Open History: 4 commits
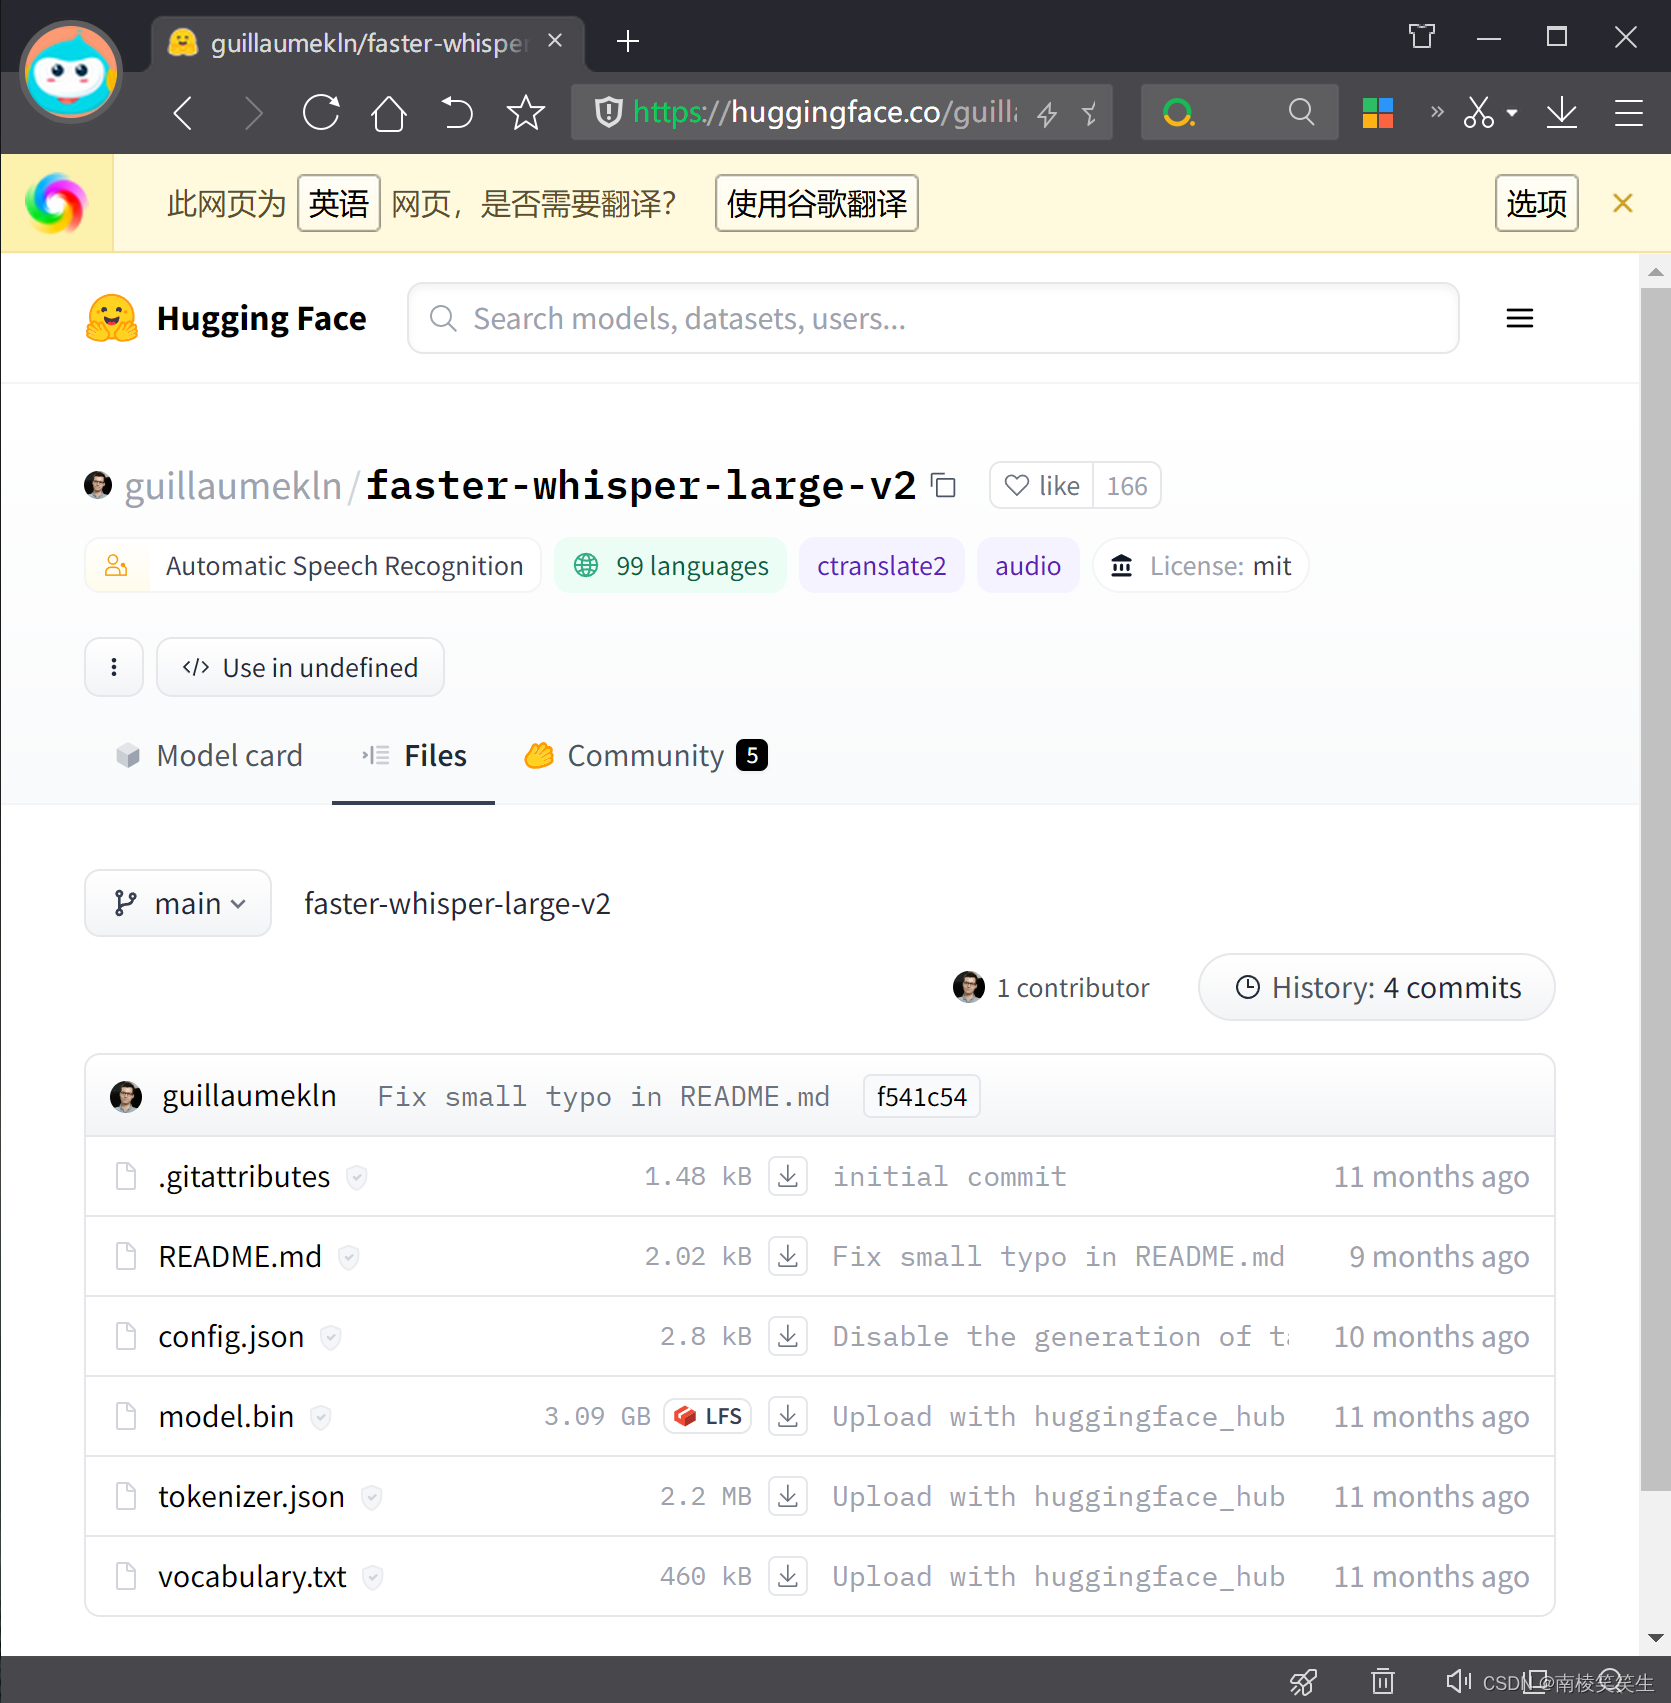The height and width of the screenshot is (1703, 1671). coord(1376,987)
